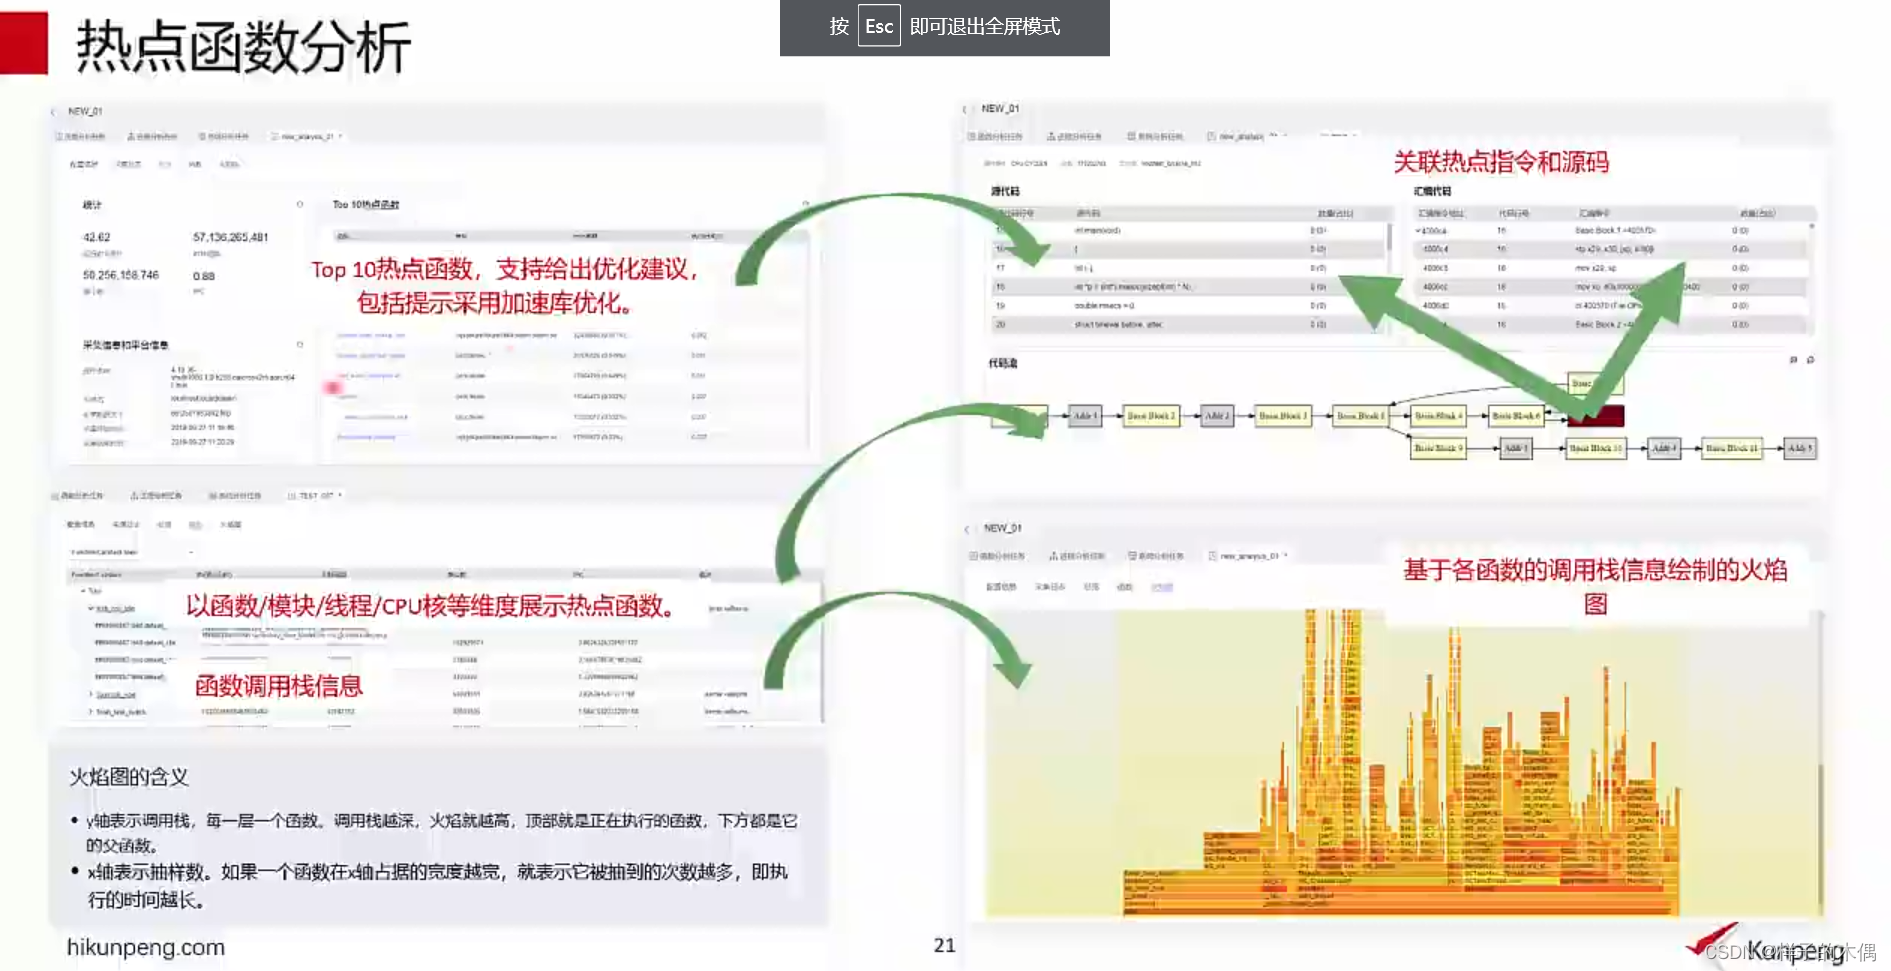Select the 源代码 section heading
The image size is (1891, 971).
(x=1005, y=191)
